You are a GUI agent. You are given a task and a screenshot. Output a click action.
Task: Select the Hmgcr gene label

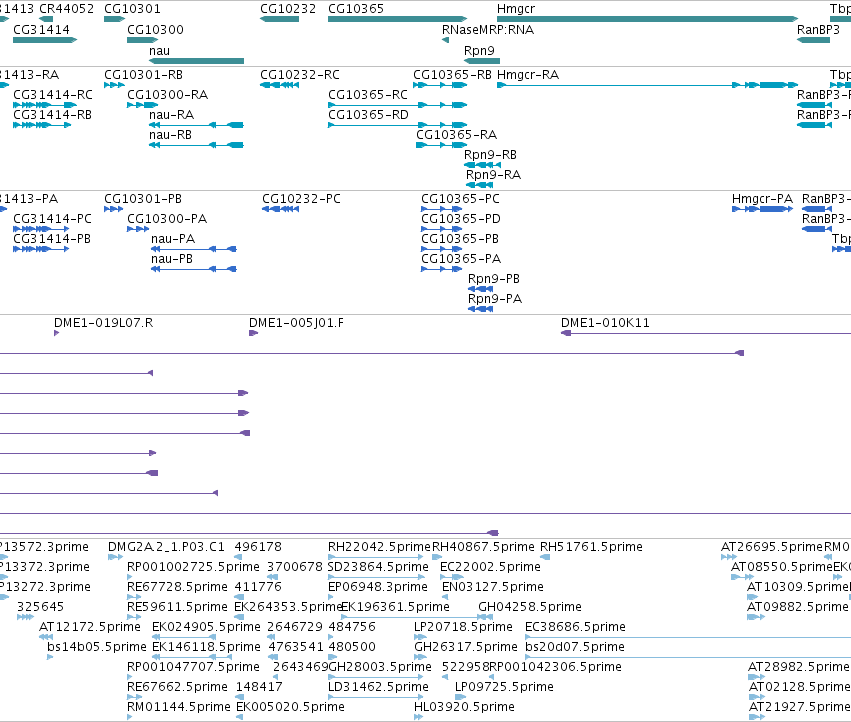[516, 9]
